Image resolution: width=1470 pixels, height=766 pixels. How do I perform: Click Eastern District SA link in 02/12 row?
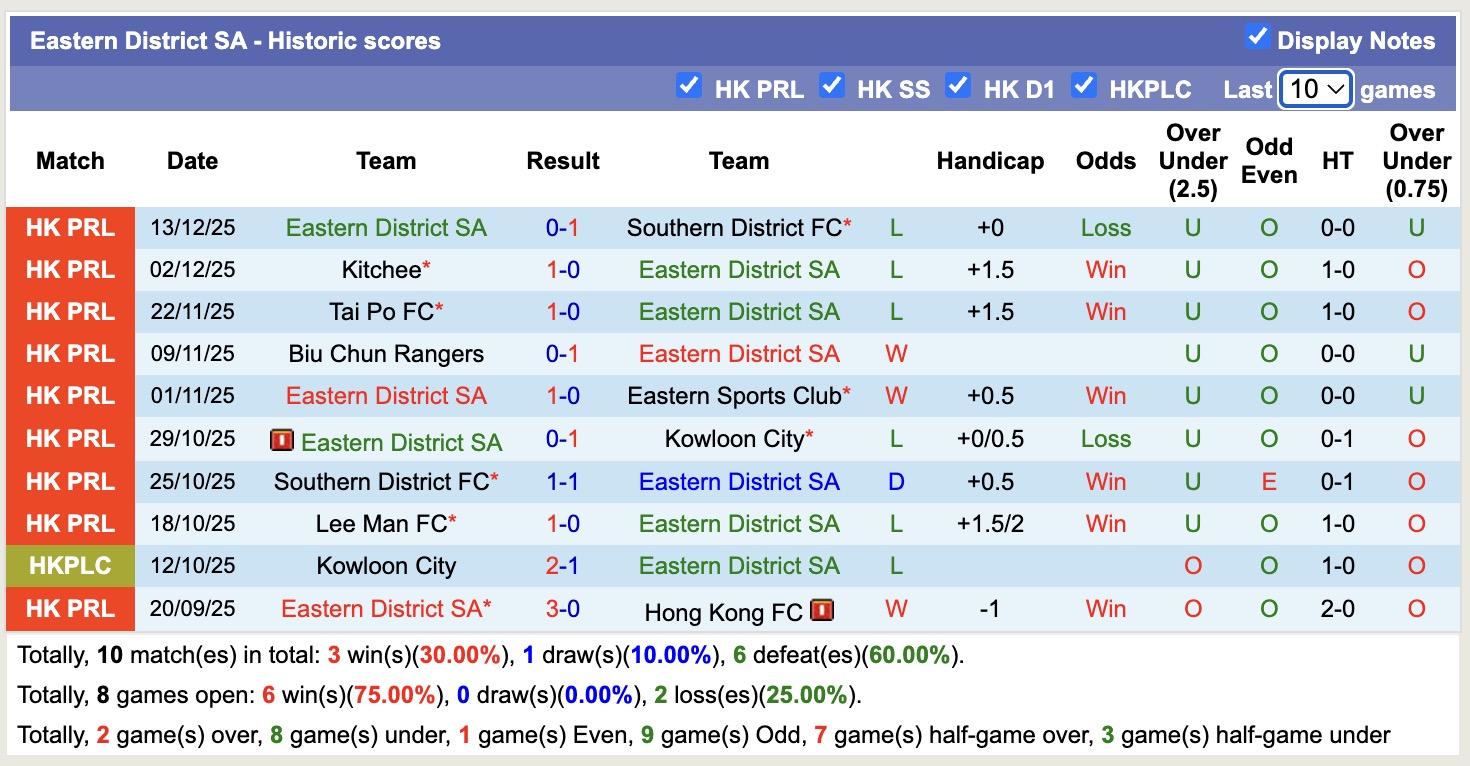click(x=739, y=269)
